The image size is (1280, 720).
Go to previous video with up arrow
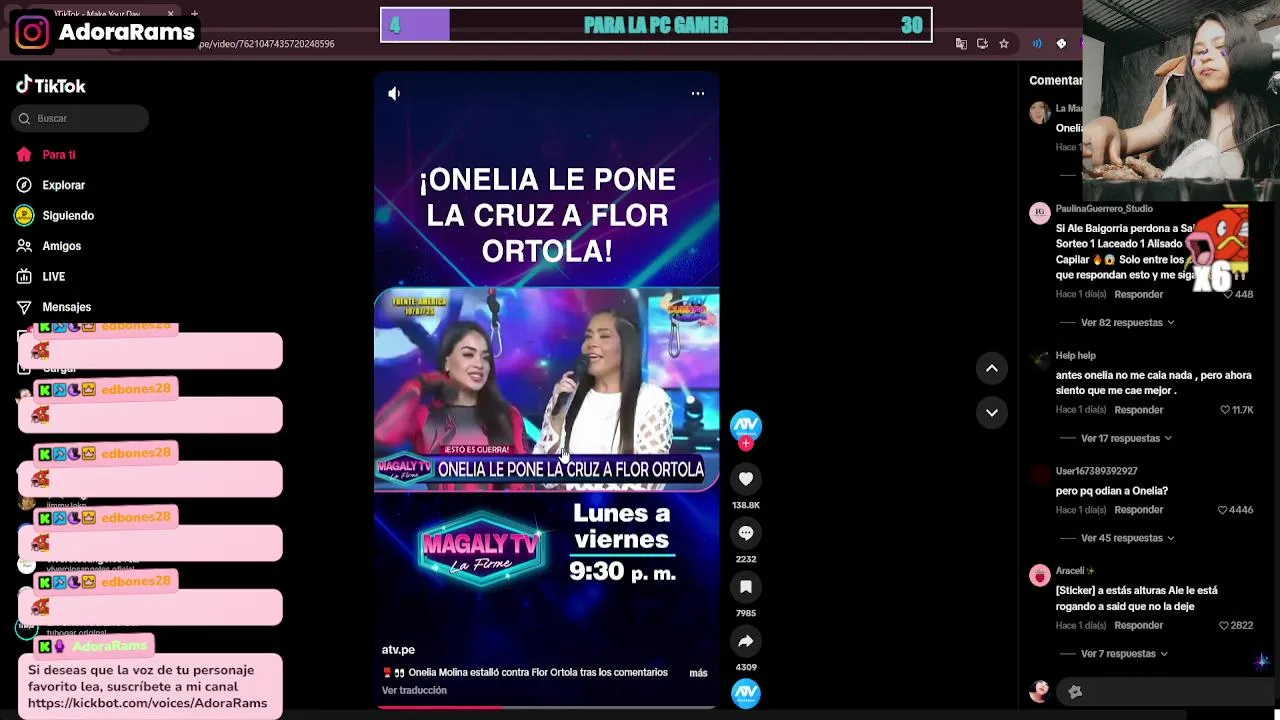(992, 368)
